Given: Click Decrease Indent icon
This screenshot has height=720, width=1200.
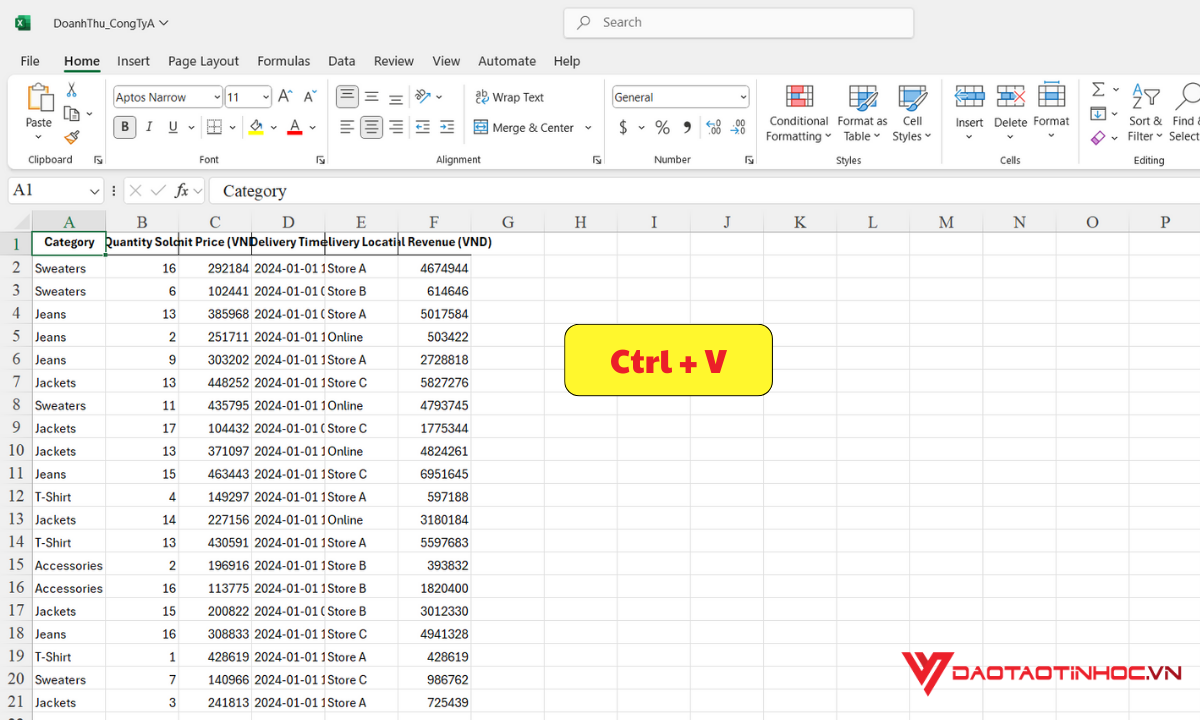Looking at the screenshot, I should tap(422, 127).
